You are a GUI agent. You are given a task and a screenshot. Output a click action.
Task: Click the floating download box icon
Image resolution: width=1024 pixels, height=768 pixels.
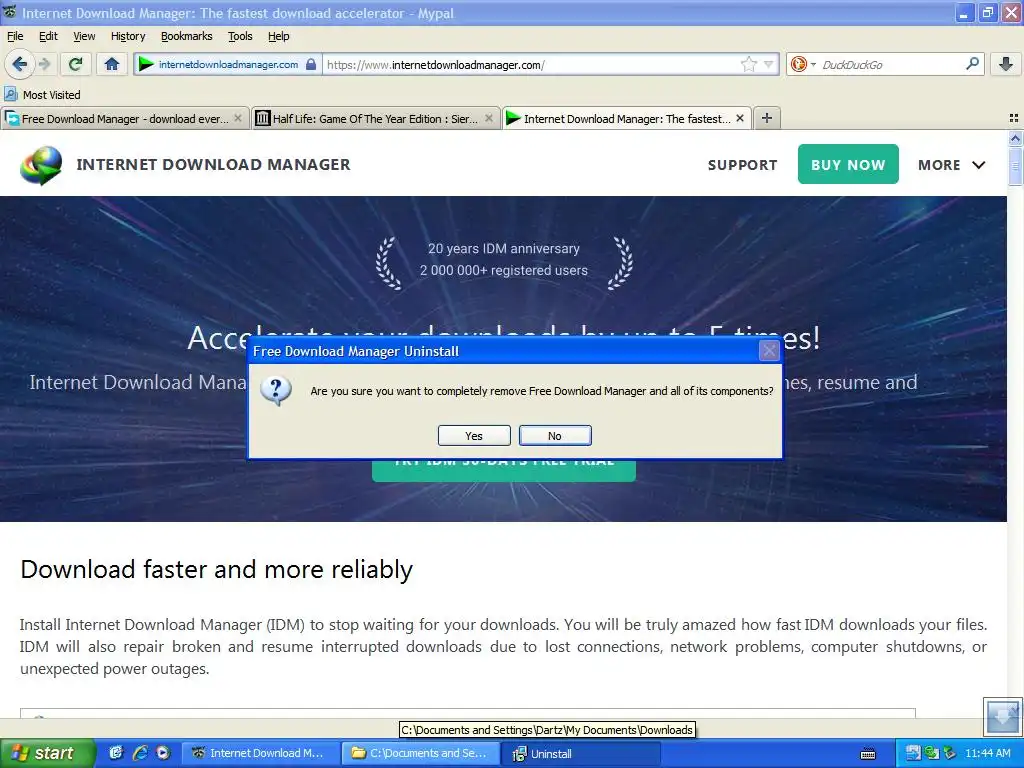(x=1002, y=716)
